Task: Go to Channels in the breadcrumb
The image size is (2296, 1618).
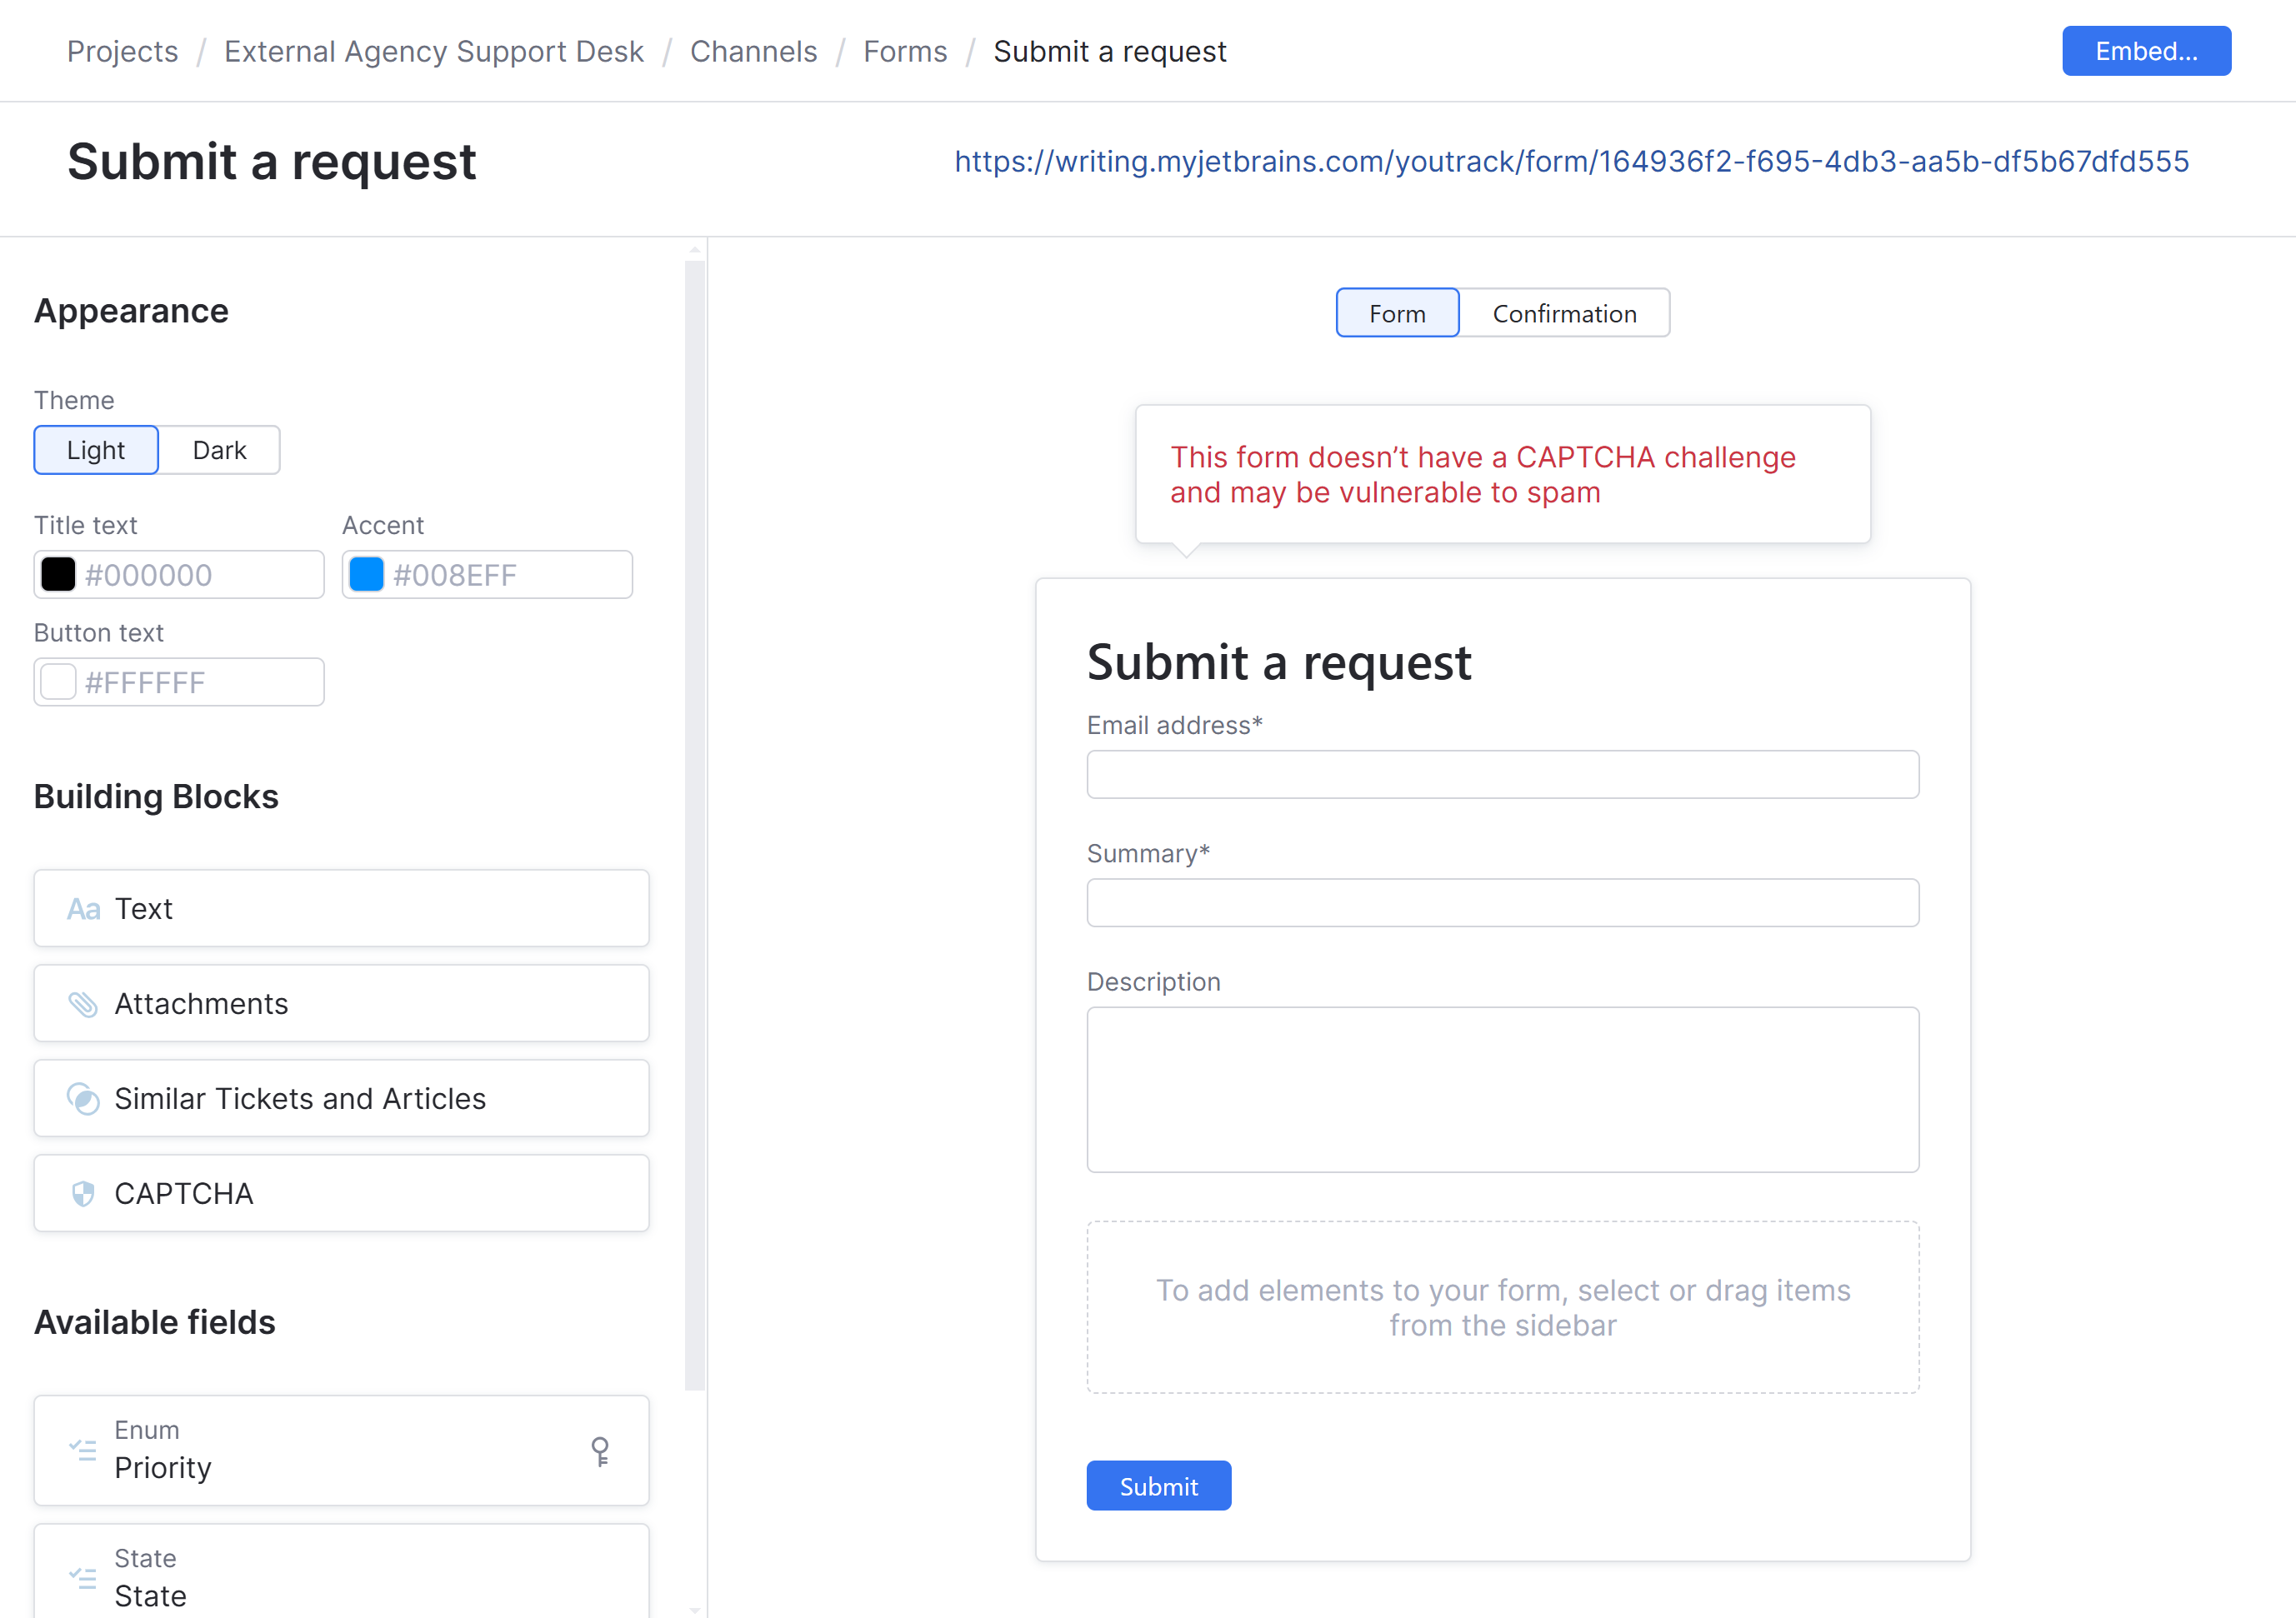Action: click(x=753, y=52)
